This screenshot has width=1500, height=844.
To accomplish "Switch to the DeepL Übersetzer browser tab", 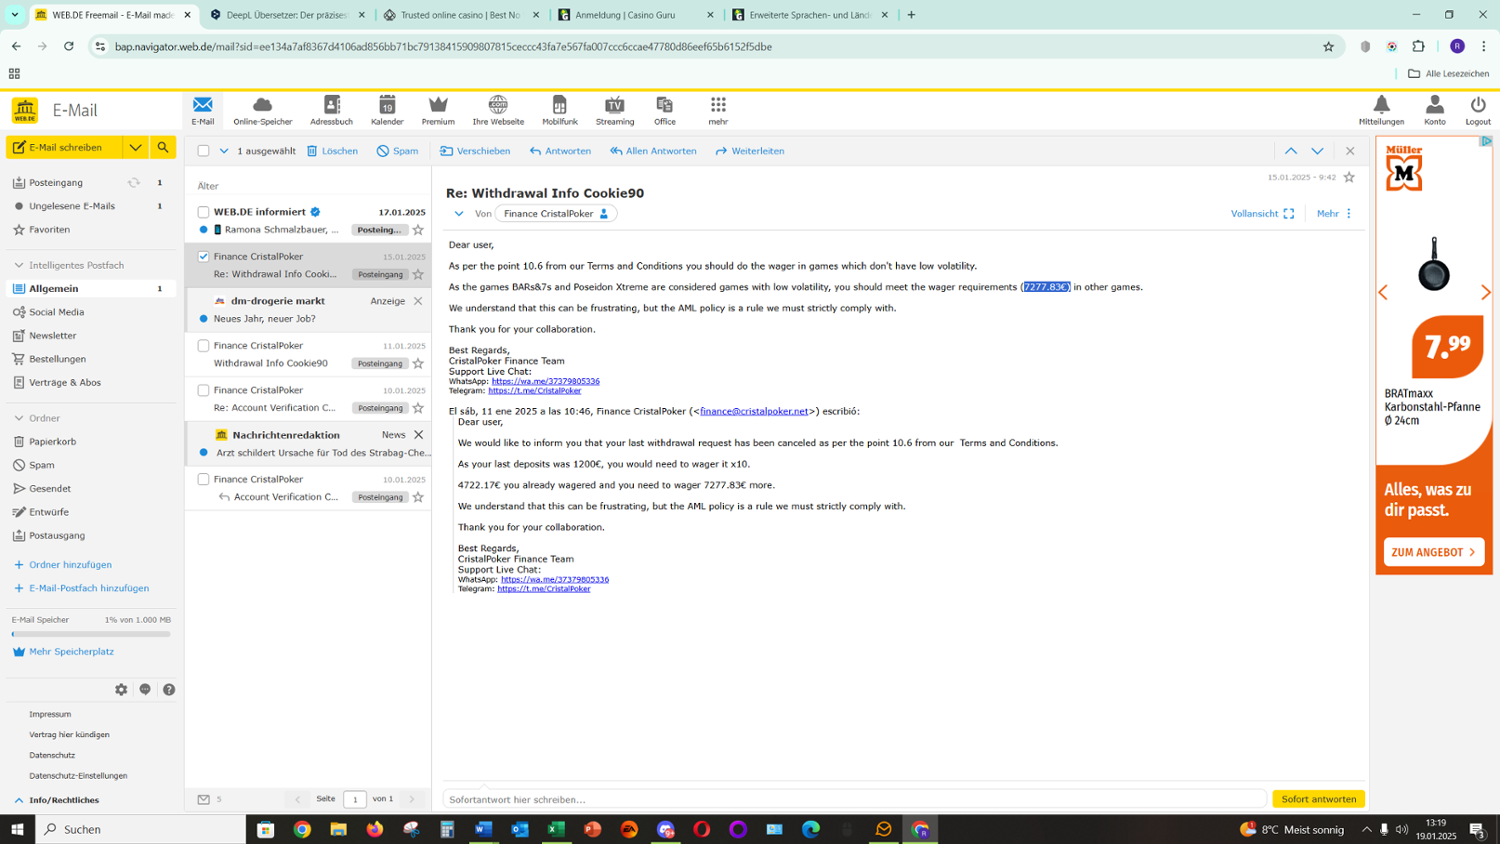I will click(x=280, y=15).
